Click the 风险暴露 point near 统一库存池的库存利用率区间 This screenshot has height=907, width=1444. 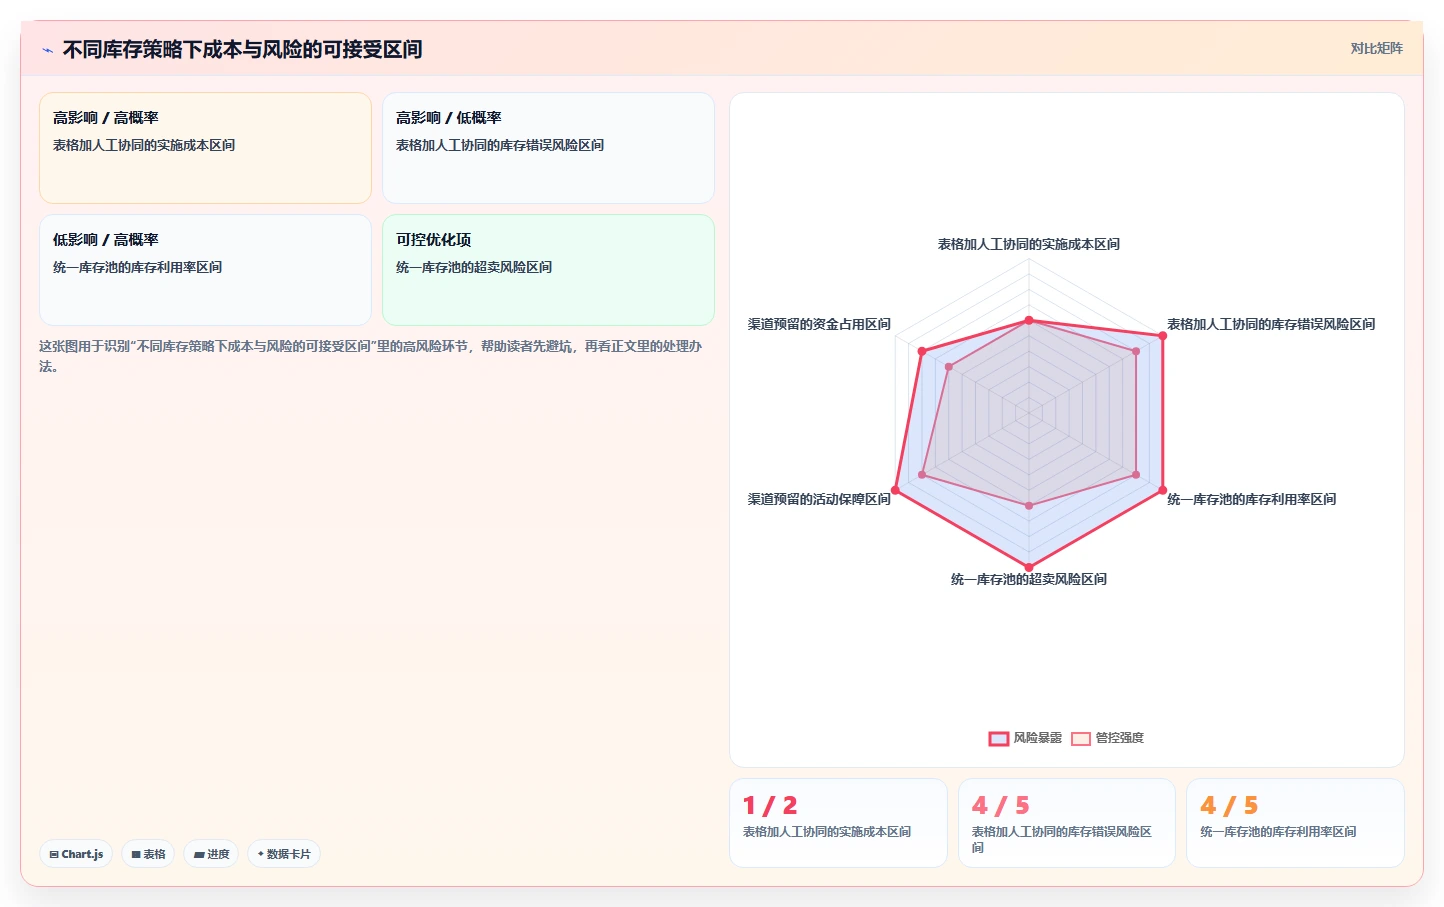(x=1162, y=490)
